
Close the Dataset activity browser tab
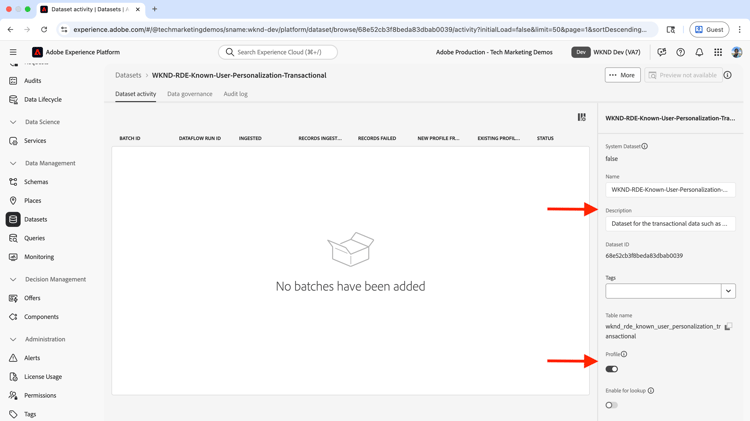click(138, 9)
